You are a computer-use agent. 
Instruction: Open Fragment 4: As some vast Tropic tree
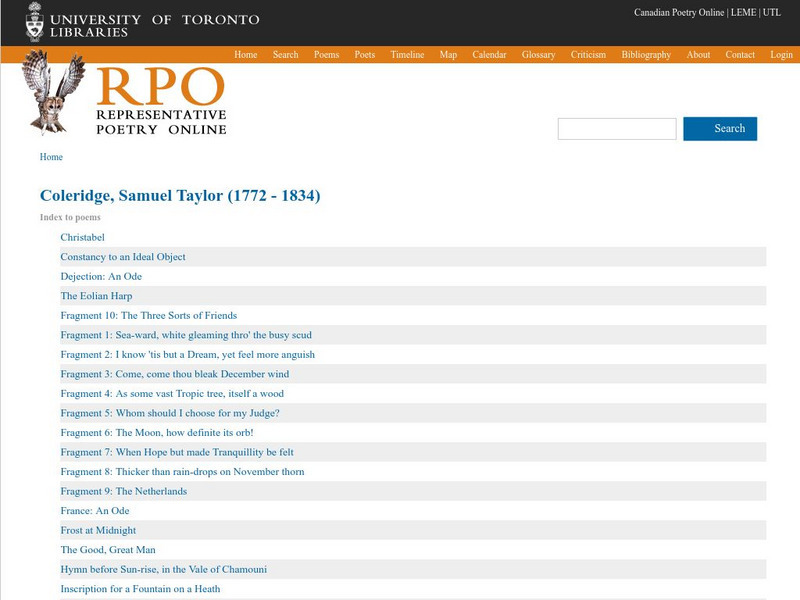coord(172,393)
